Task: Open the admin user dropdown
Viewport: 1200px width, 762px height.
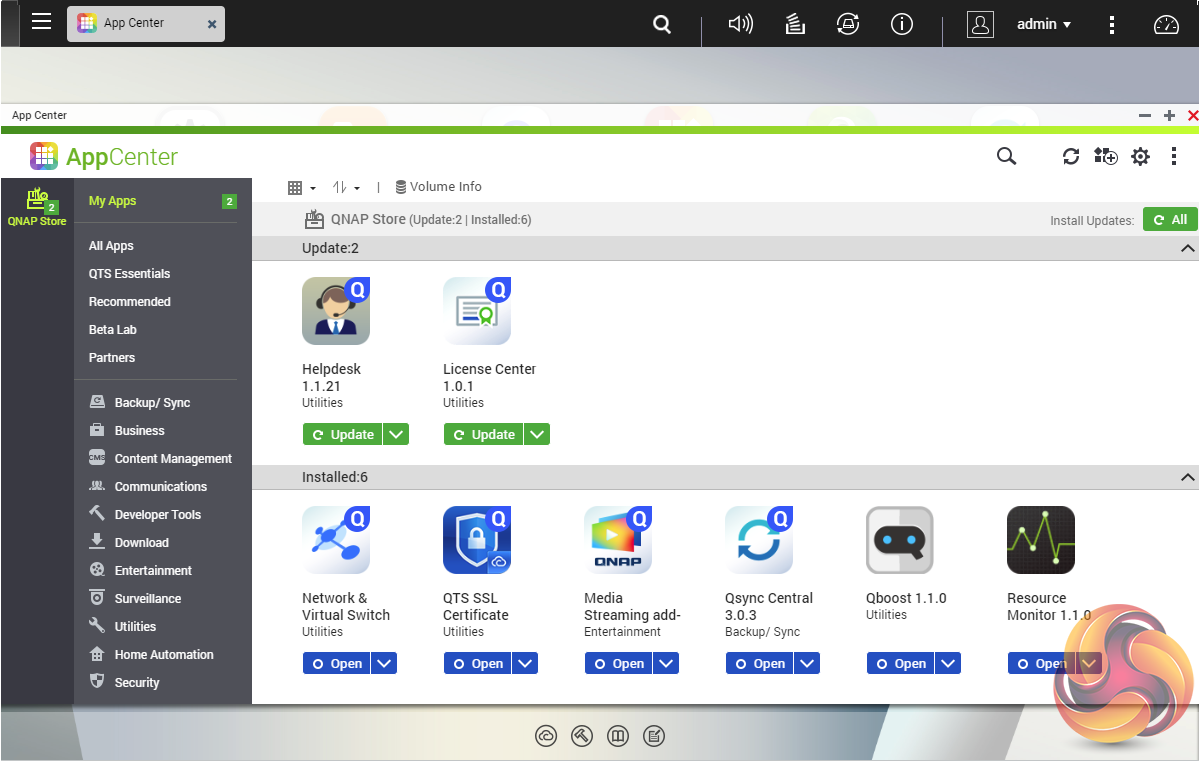Action: (1044, 24)
